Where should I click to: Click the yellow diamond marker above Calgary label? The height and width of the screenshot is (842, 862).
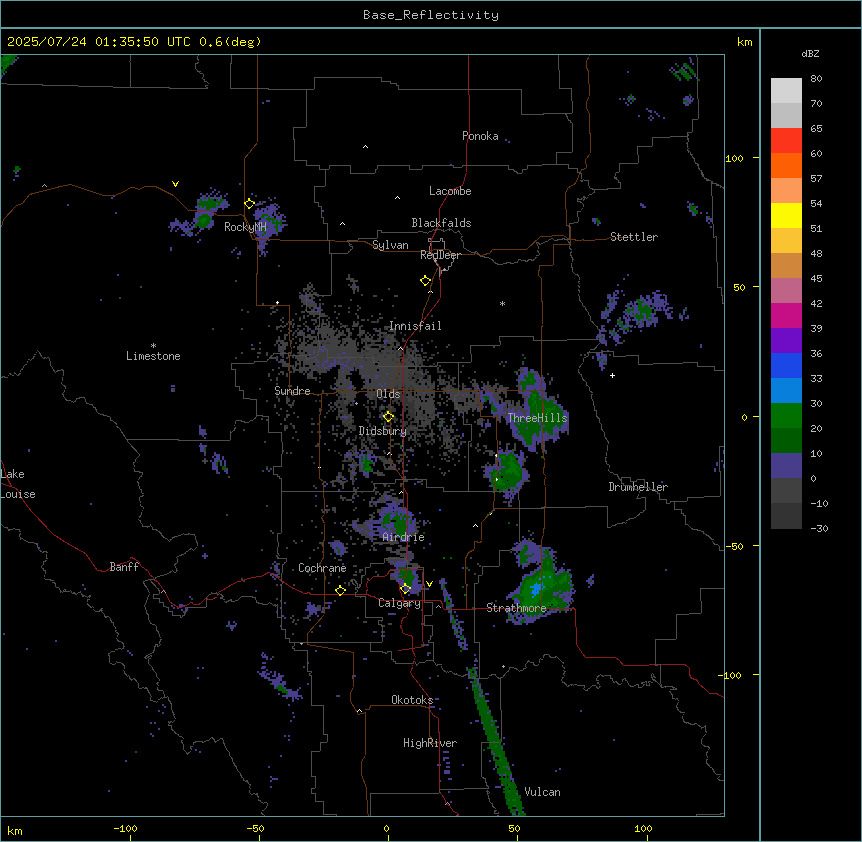[405, 589]
